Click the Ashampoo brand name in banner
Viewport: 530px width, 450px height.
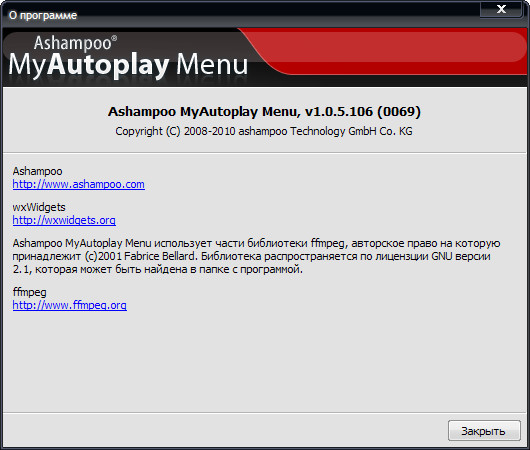click(72, 43)
